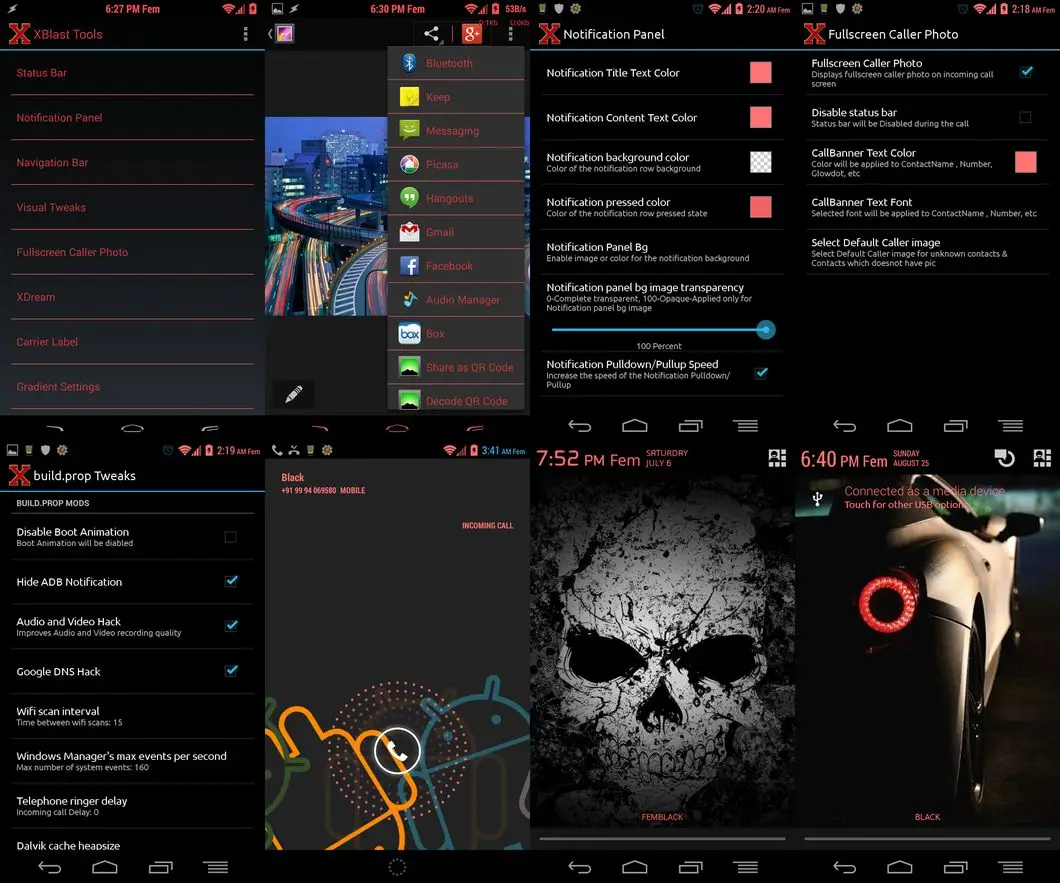Tap menu button in Notification Panel navbar
Viewport: 1060px width, 883px height.
coord(745,425)
